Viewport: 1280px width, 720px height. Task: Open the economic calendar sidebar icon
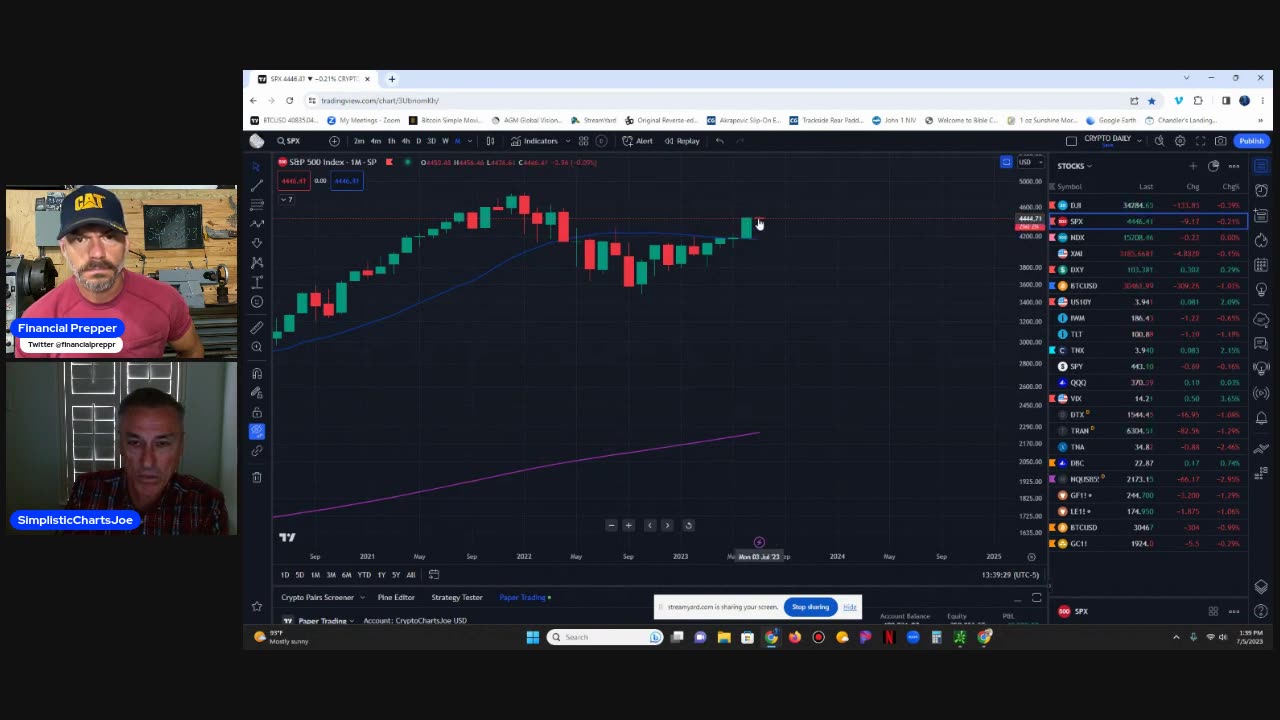(1261, 265)
